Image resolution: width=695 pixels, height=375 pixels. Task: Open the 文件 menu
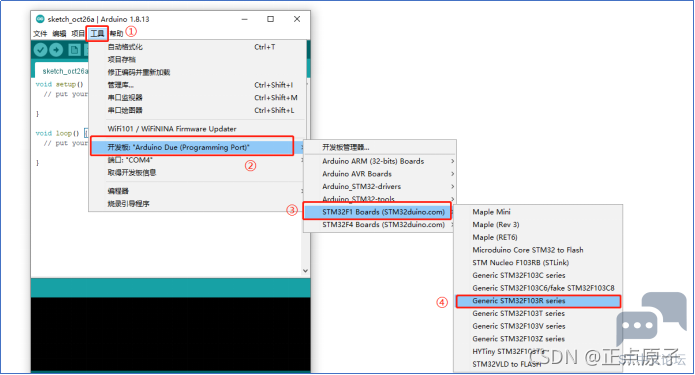coord(40,34)
